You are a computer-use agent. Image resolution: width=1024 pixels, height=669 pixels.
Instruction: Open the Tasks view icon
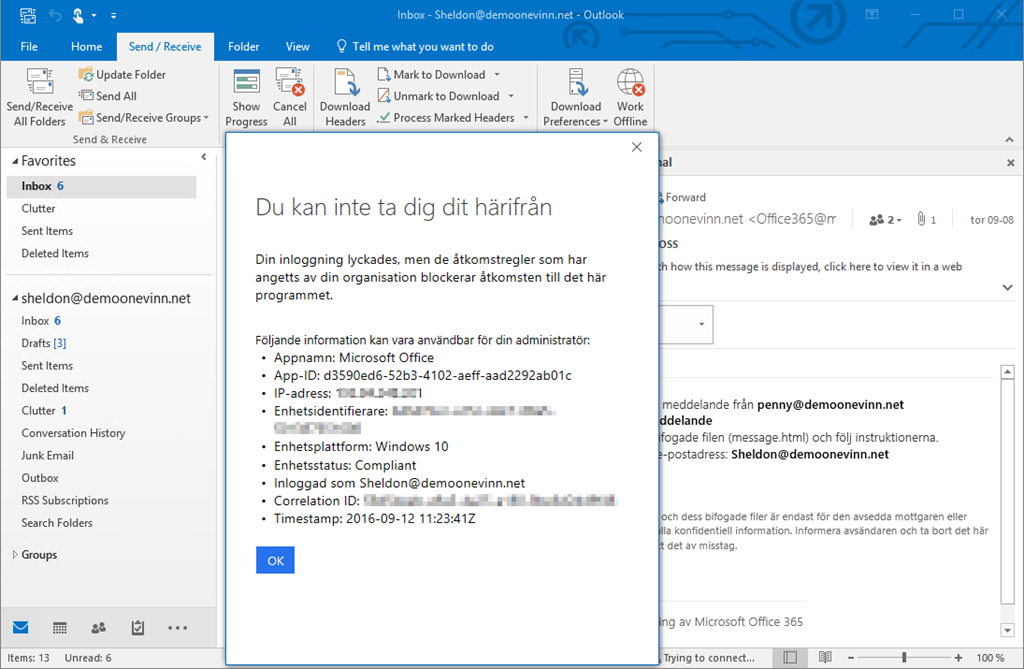click(x=138, y=628)
